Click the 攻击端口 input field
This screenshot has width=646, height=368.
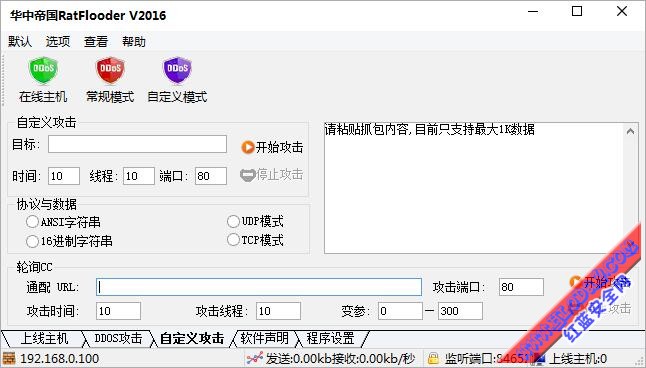[521, 287]
